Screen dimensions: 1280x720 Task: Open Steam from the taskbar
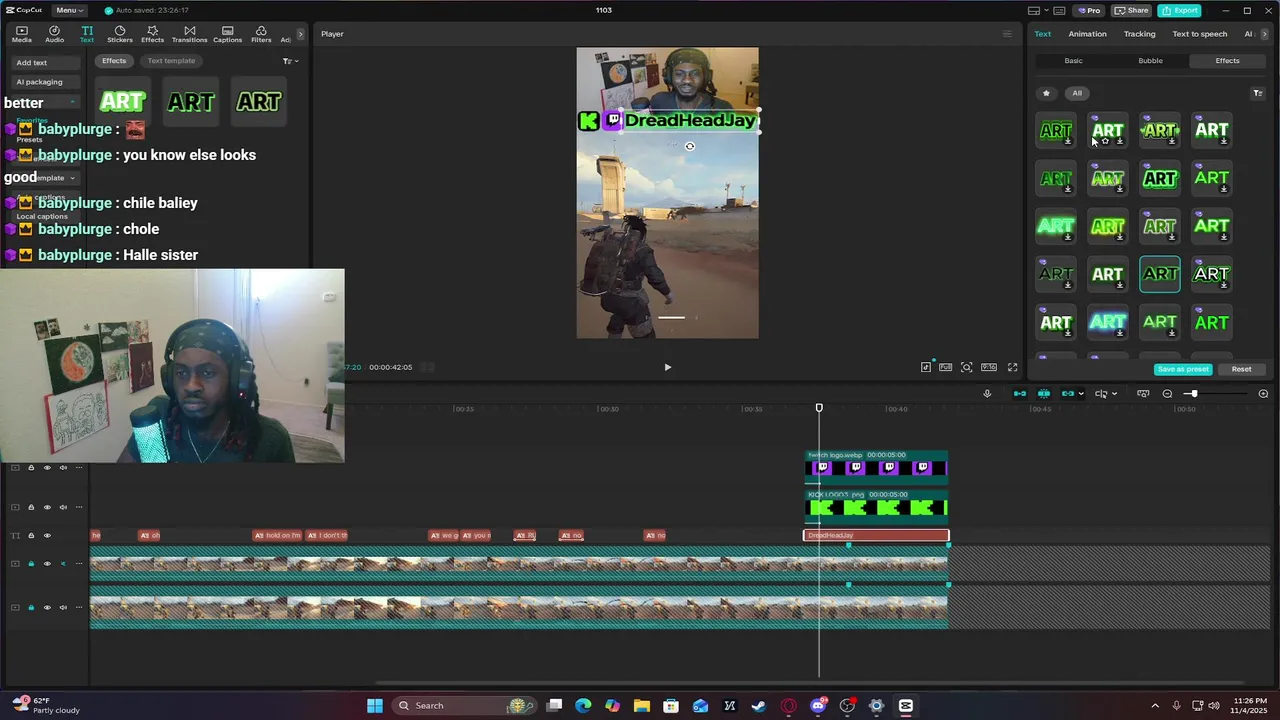pos(759,706)
